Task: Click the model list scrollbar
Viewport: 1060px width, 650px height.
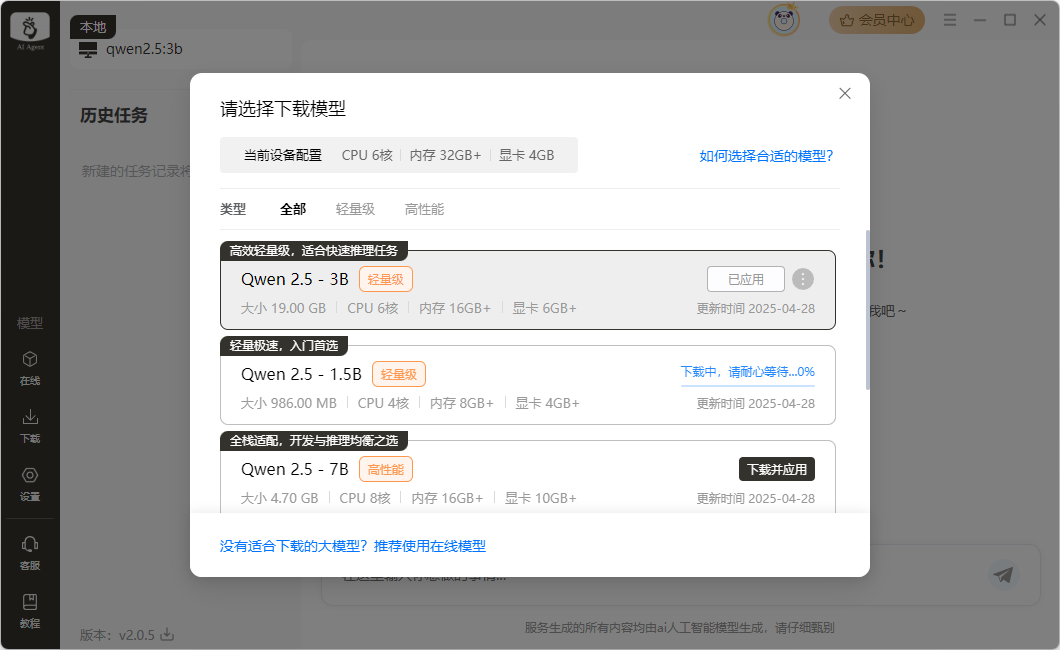Action: coord(867,310)
